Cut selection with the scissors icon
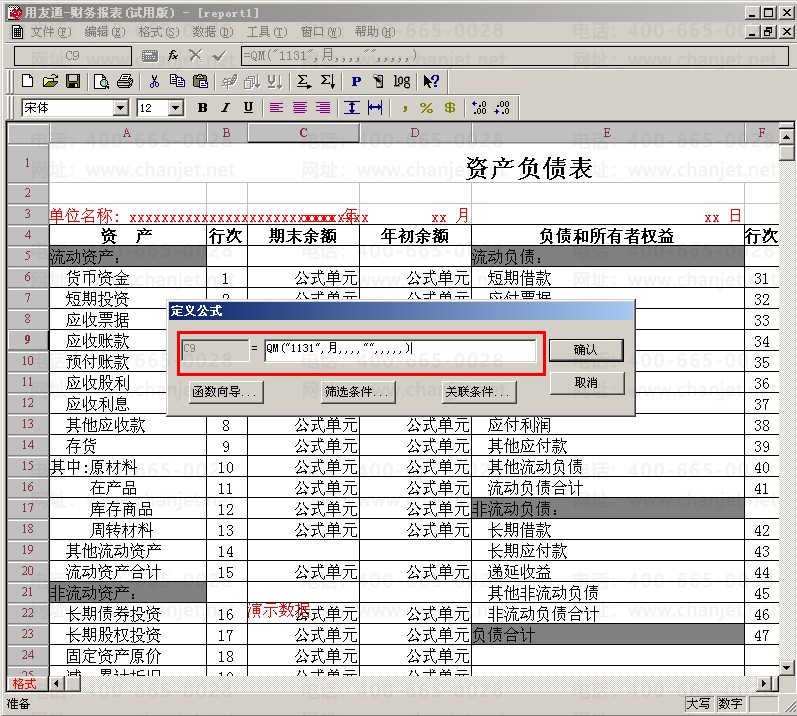797x716 pixels. pos(154,81)
